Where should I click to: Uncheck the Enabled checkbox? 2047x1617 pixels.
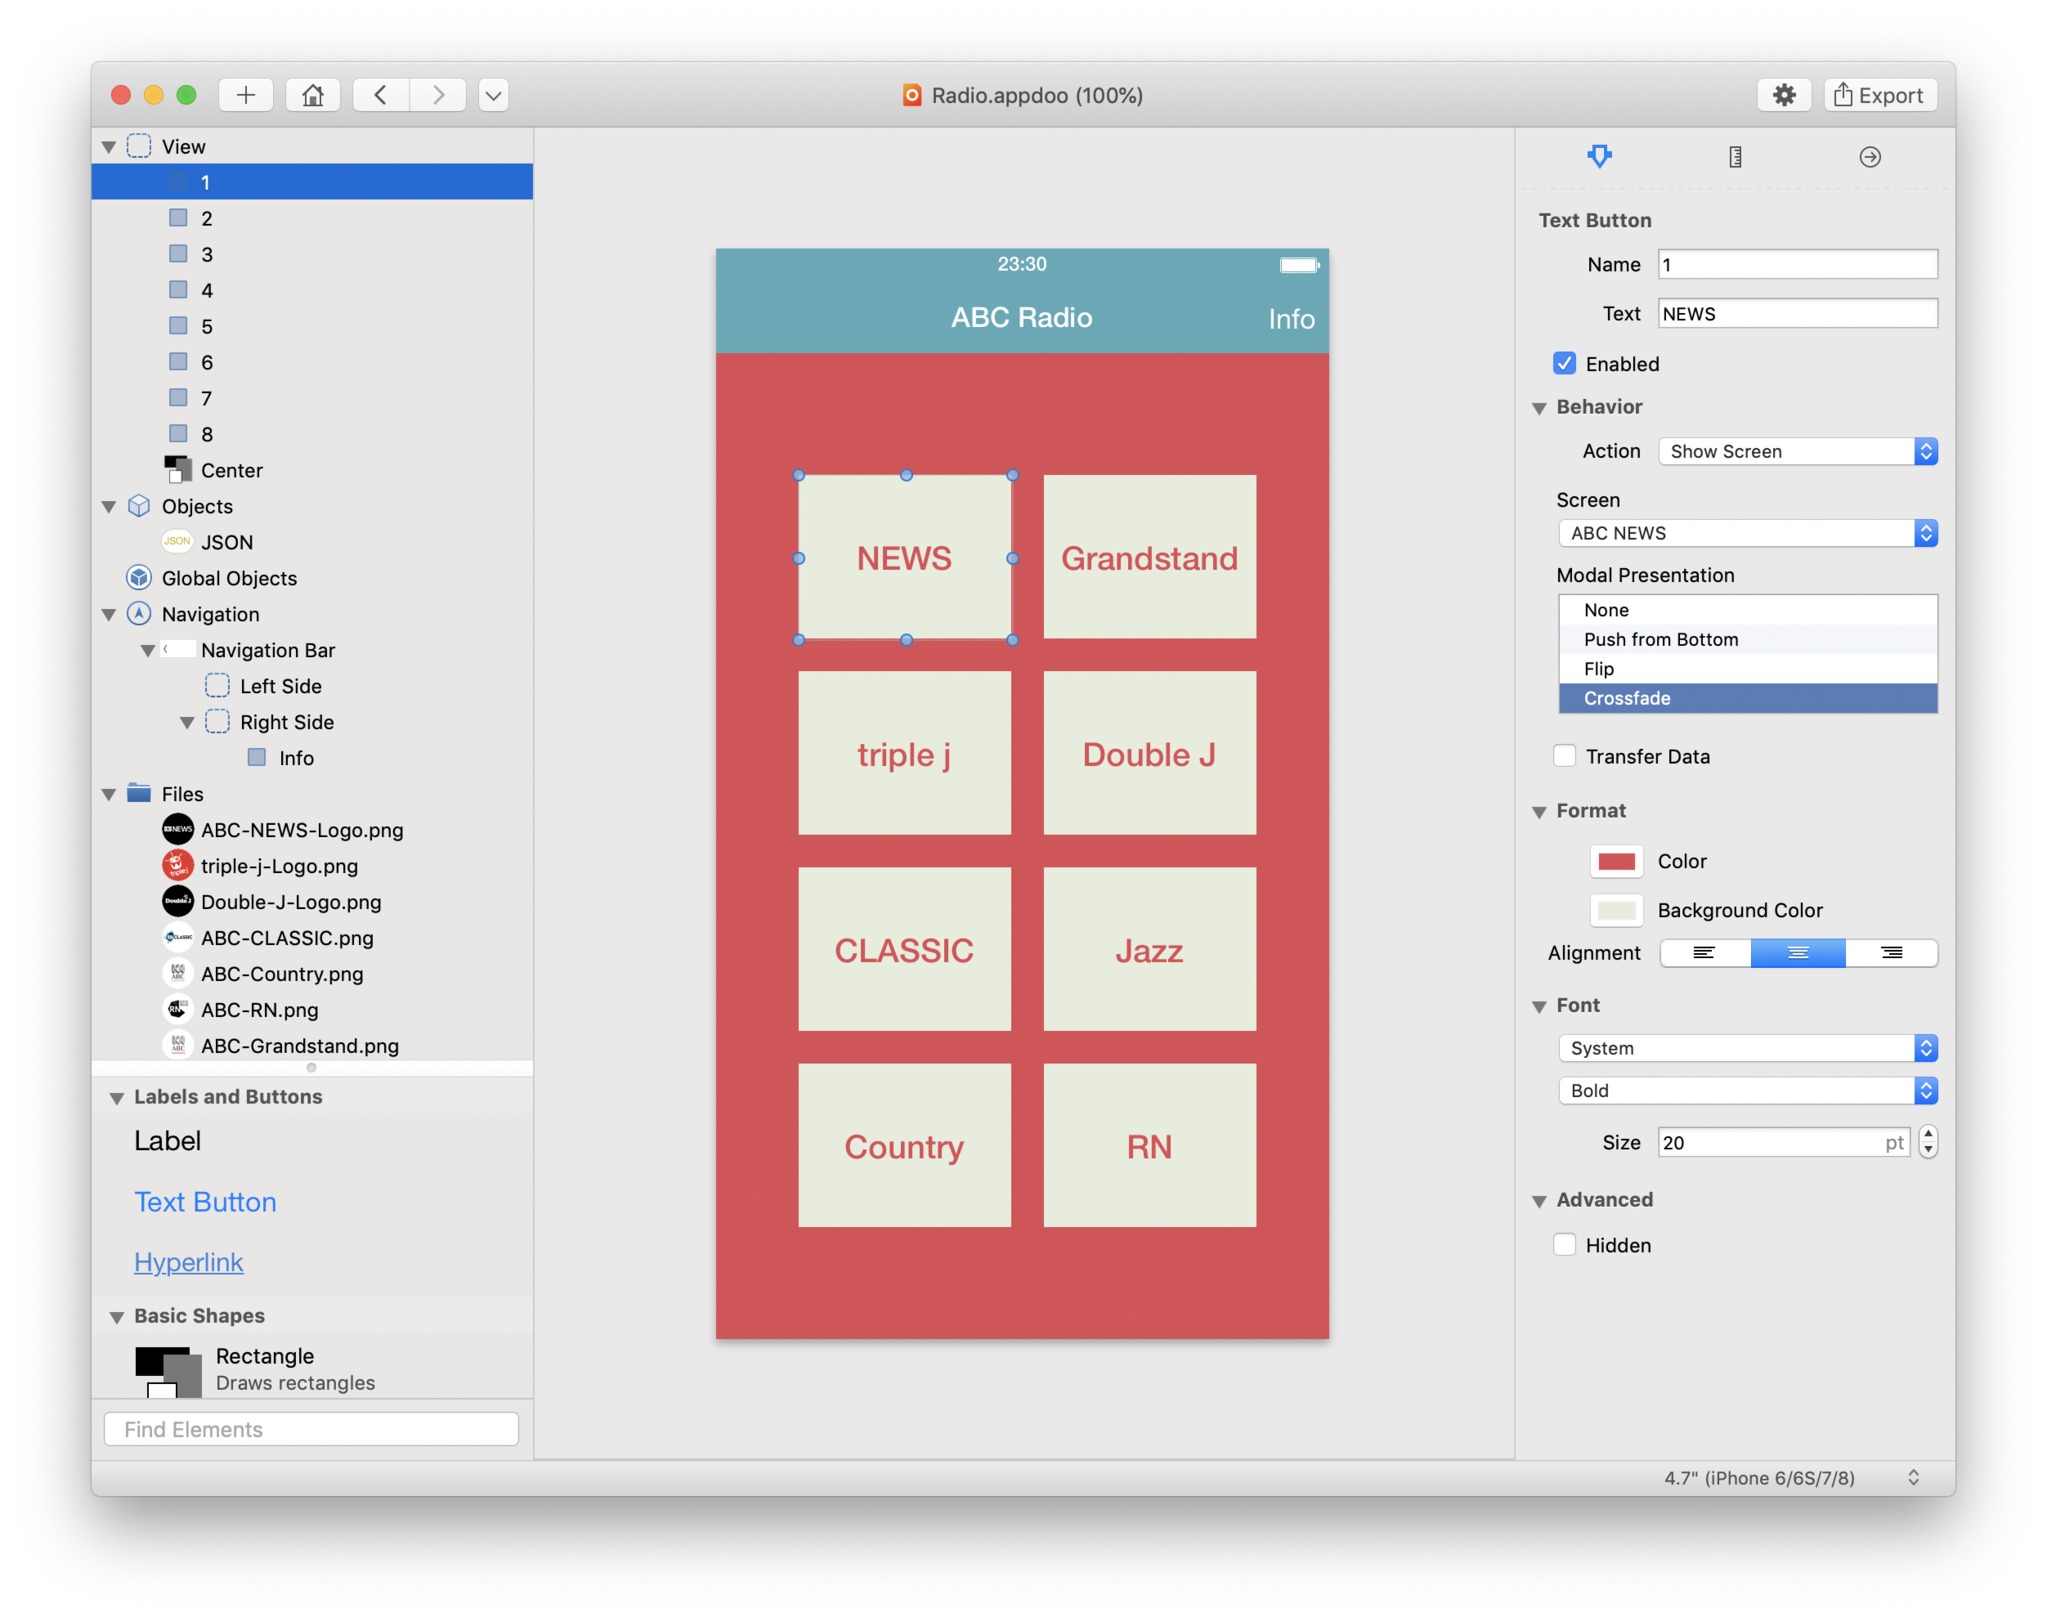(1564, 363)
